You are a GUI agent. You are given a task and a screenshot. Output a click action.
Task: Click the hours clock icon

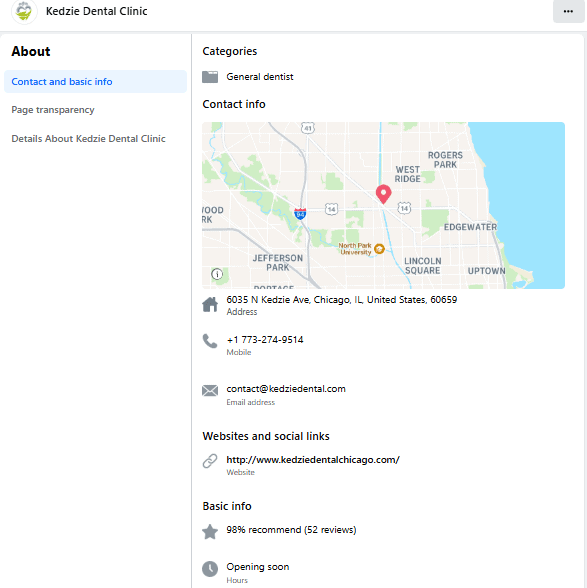210,569
